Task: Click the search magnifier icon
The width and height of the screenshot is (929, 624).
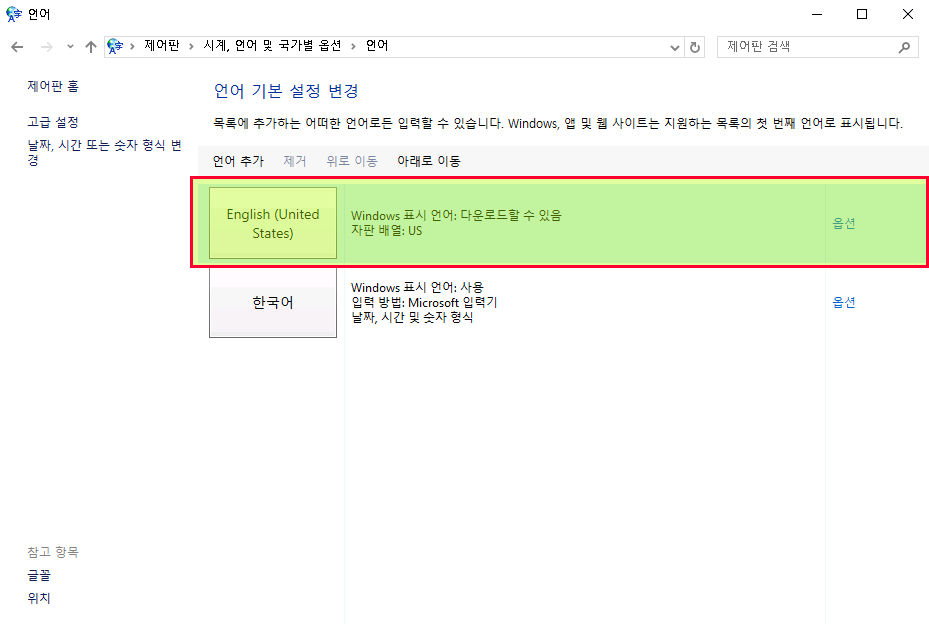Action: [904, 47]
